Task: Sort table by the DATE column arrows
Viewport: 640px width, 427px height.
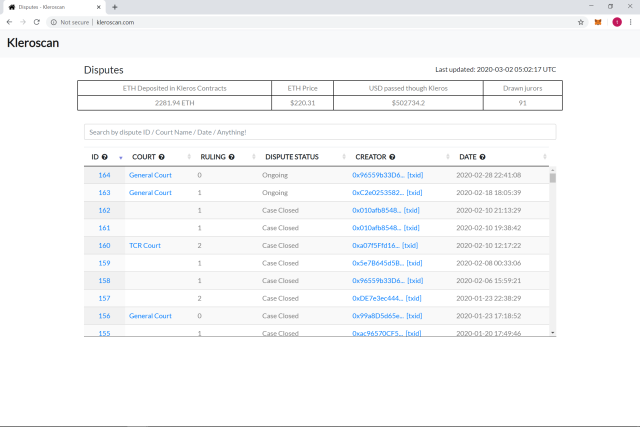Action: (544, 157)
